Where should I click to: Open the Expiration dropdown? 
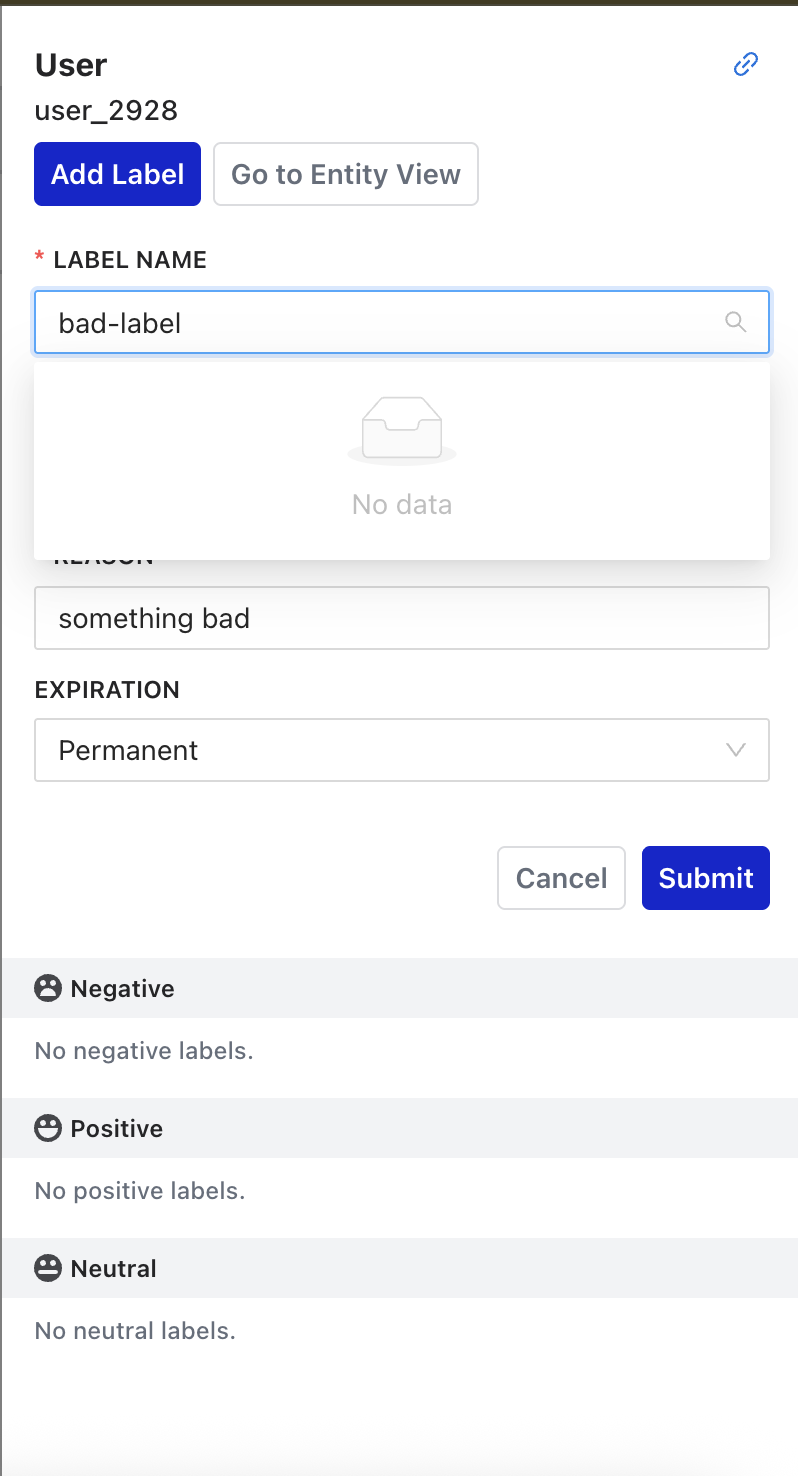[x=400, y=750]
